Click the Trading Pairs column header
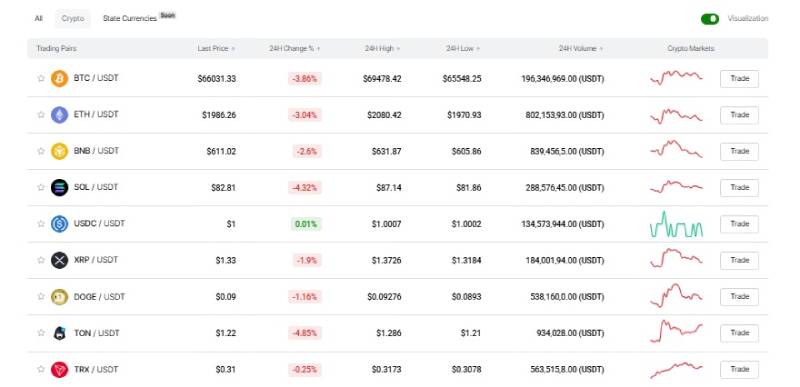The image size is (800, 387). point(56,48)
